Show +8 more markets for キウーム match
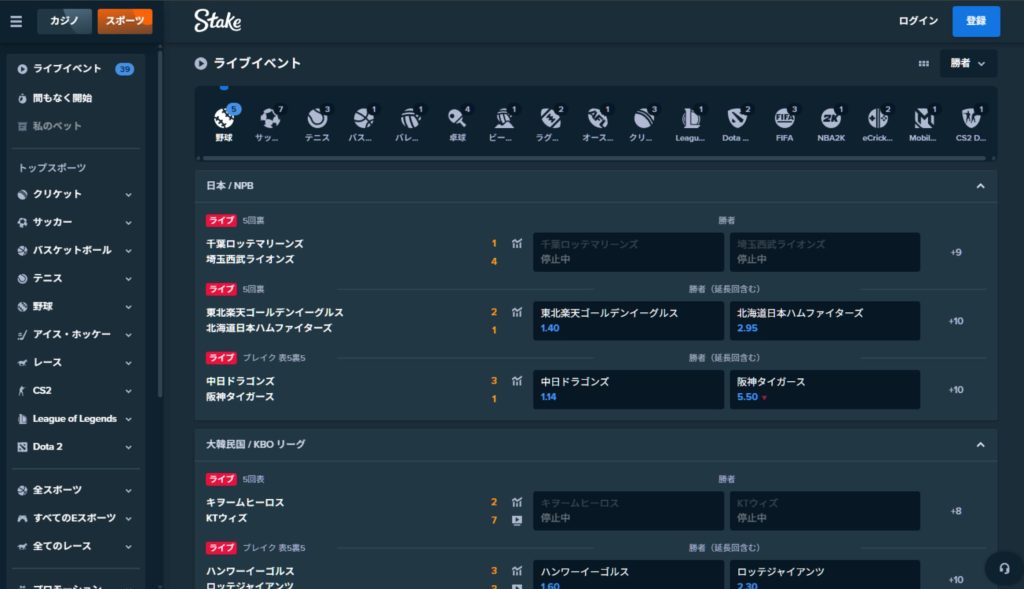 pyautogui.click(x=956, y=511)
